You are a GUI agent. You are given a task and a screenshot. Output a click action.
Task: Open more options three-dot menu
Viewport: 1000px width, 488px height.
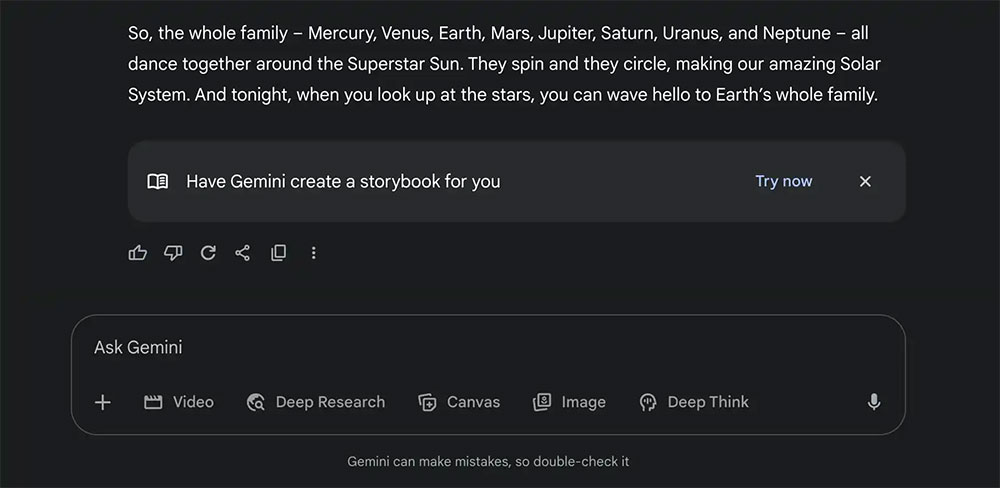[313, 253]
